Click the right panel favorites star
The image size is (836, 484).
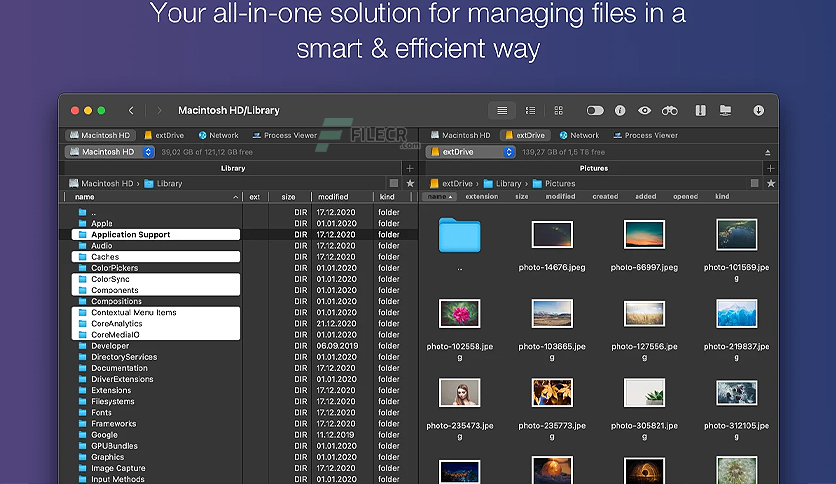771,183
